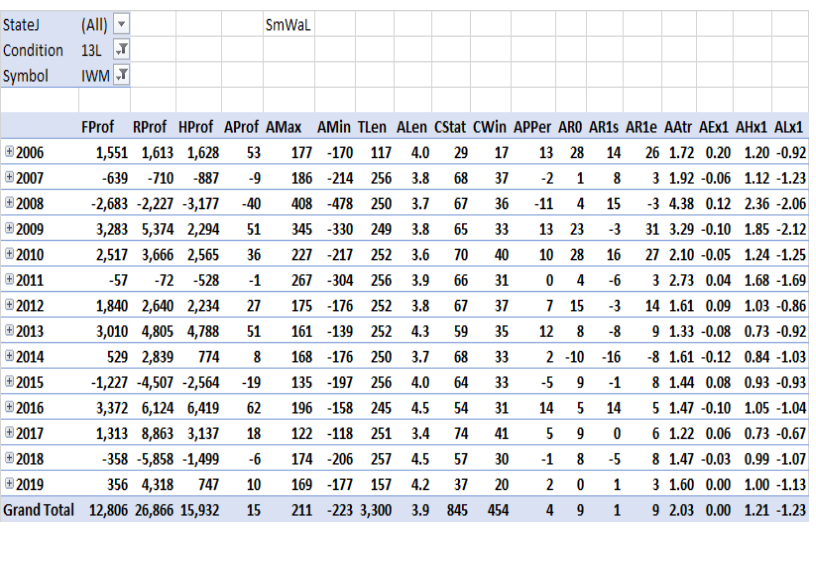Select the ALx1 column header

click(788, 127)
